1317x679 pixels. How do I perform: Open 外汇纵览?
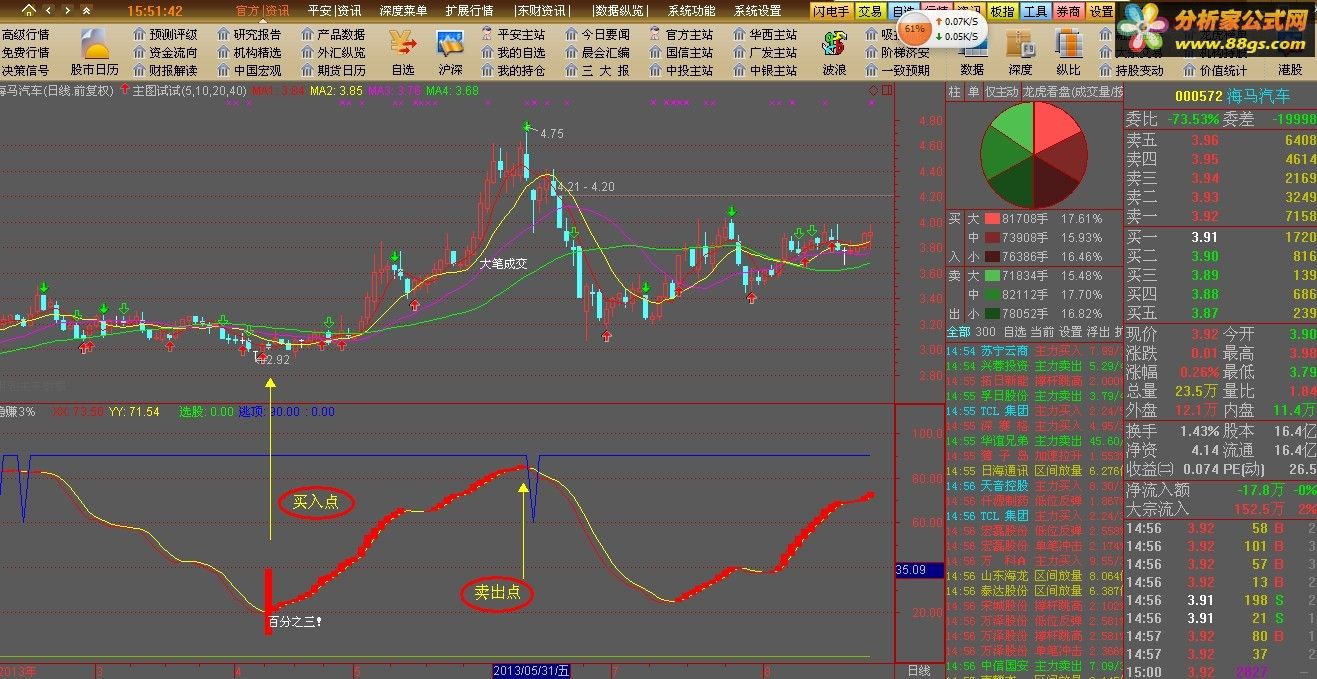pyautogui.click(x=333, y=52)
